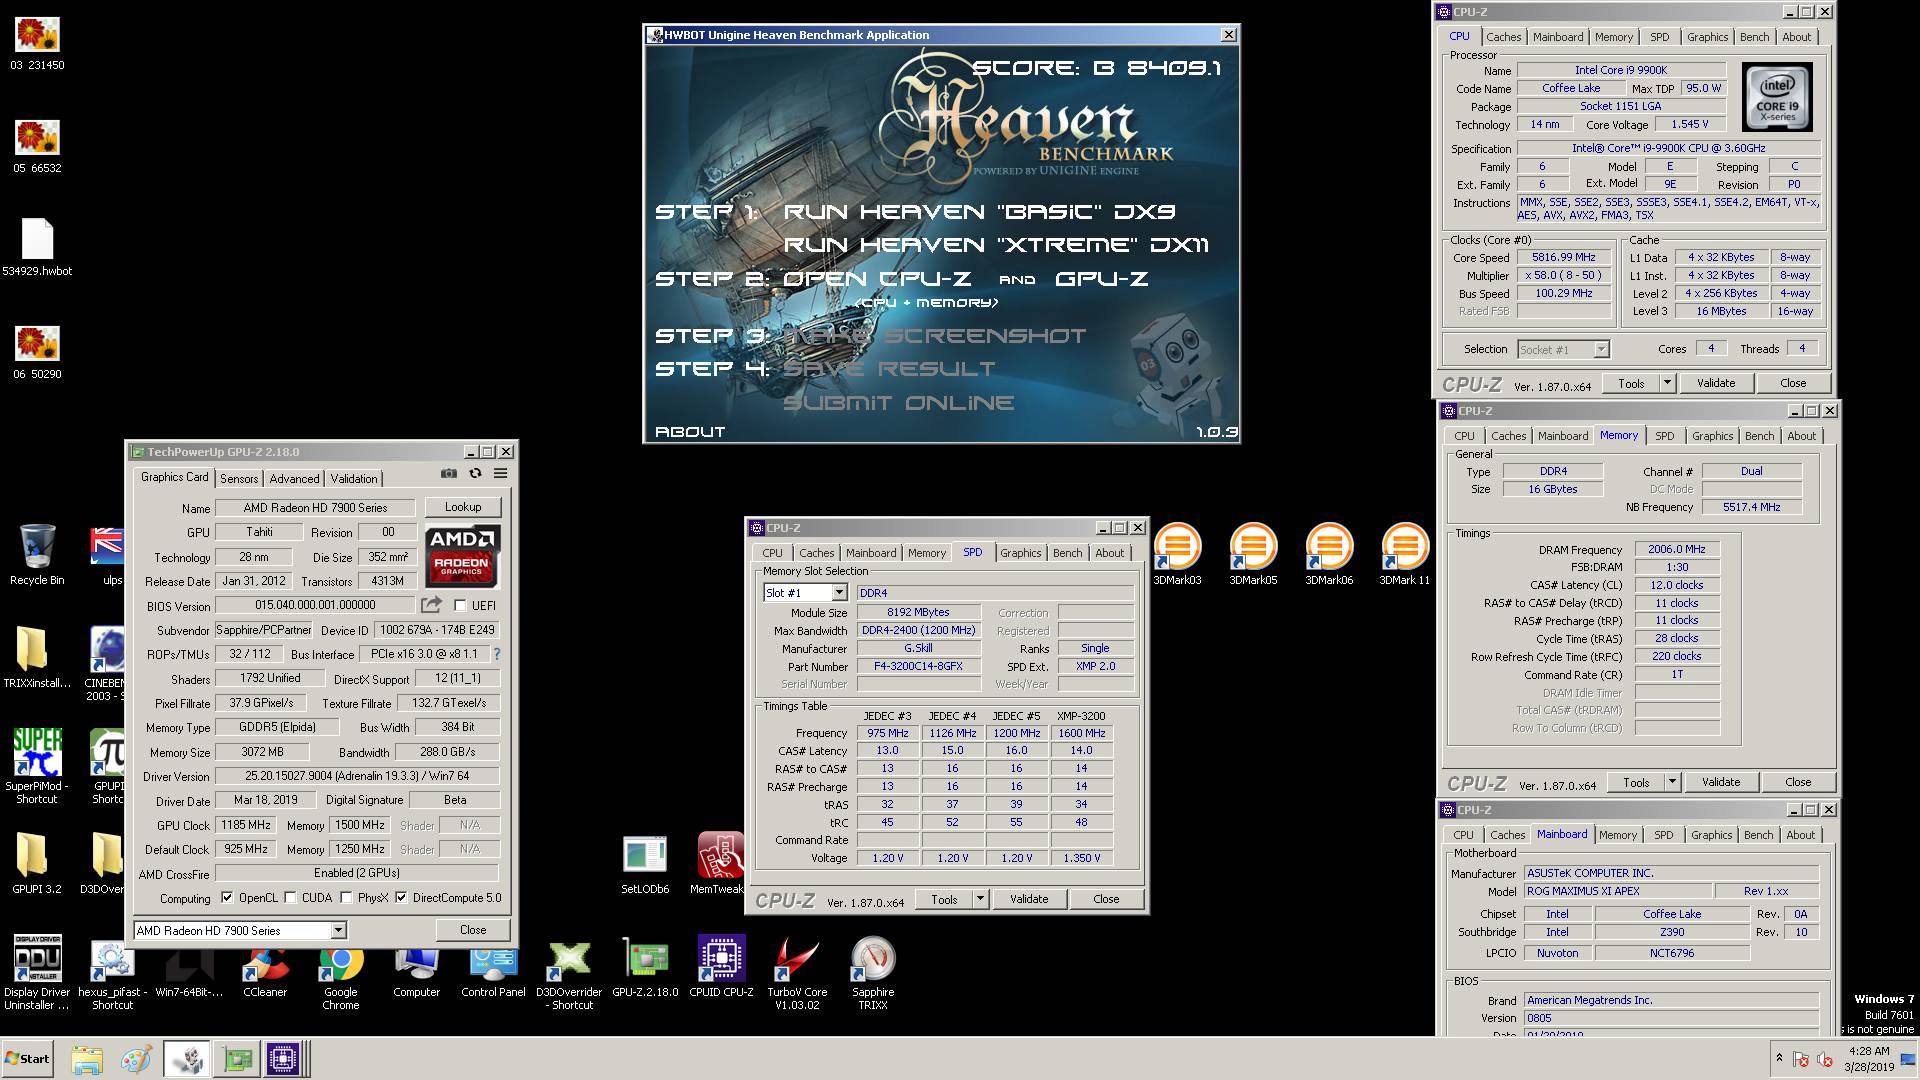This screenshot has width=1920, height=1080.
Task: Open Windows Explorer from the taskbar
Action: [87, 1058]
